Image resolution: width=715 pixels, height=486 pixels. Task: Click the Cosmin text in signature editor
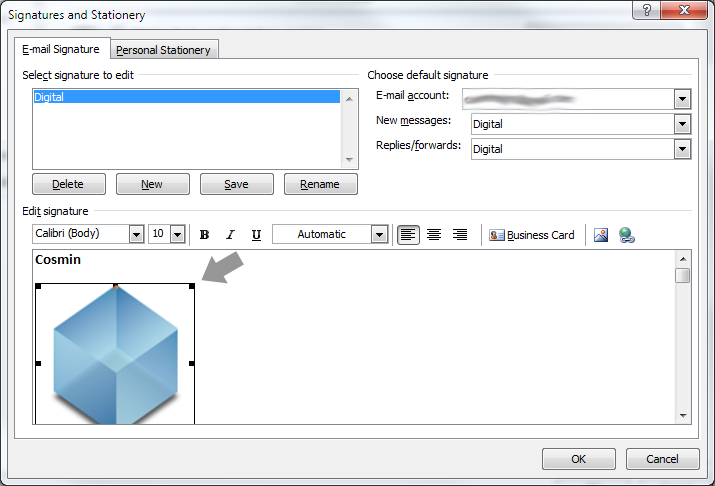tap(58, 259)
